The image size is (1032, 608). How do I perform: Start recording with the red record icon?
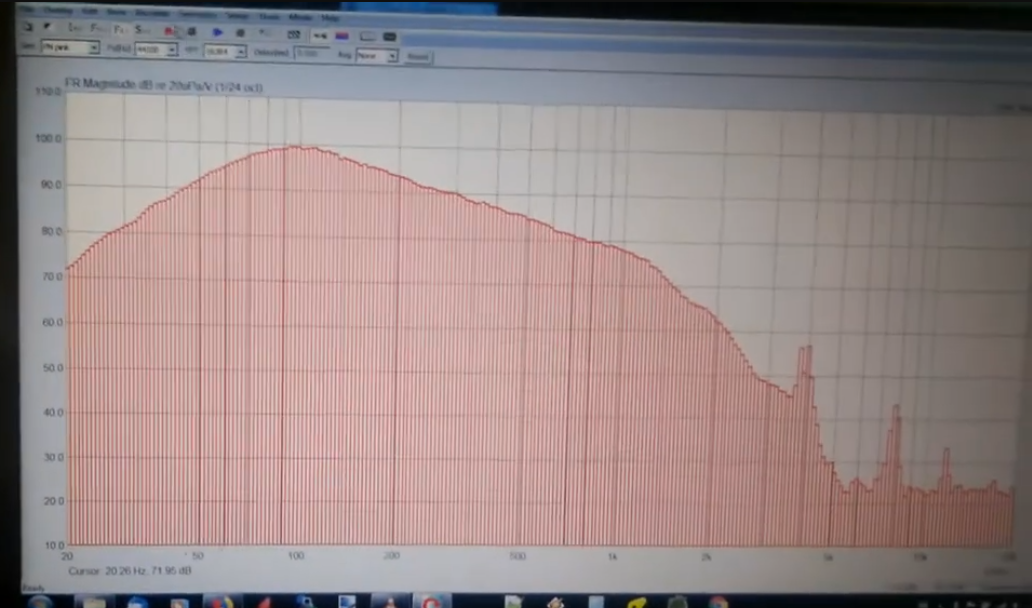tap(169, 31)
